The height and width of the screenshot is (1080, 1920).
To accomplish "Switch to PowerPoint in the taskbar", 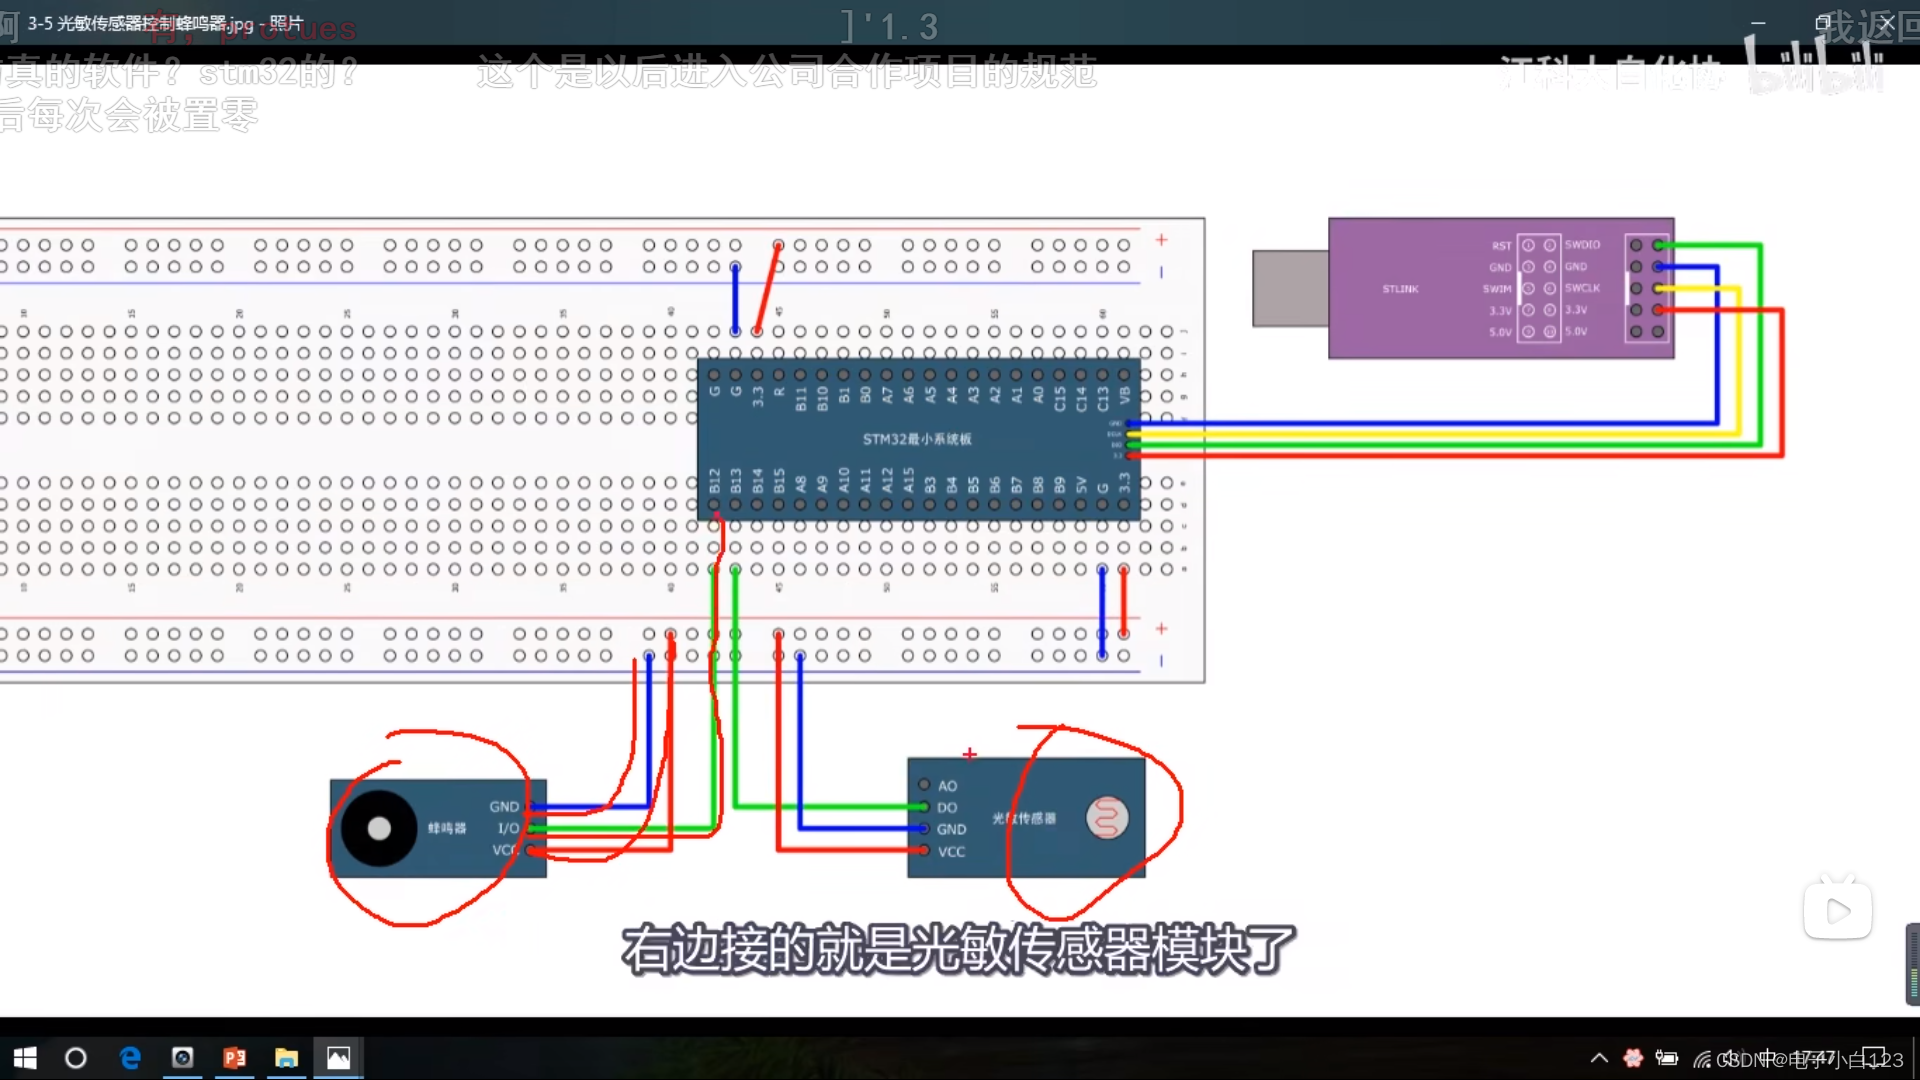I will pos(235,1058).
